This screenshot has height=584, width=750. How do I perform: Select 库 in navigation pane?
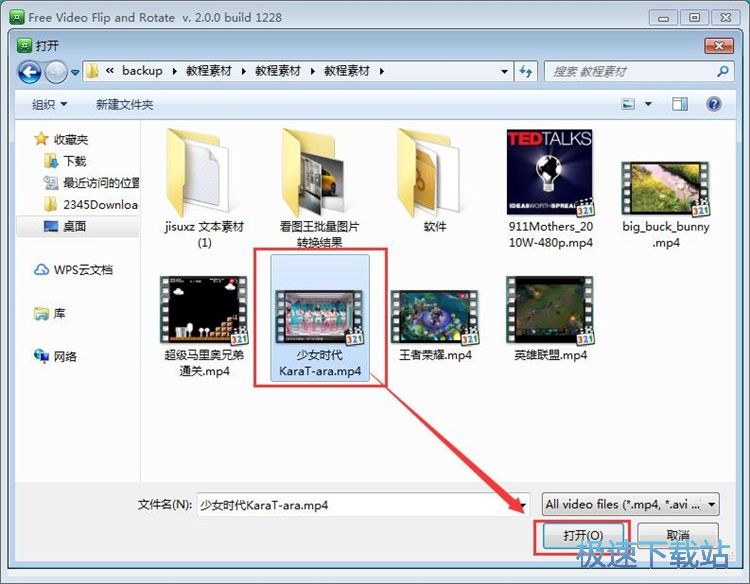pyautogui.click(x=59, y=313)
